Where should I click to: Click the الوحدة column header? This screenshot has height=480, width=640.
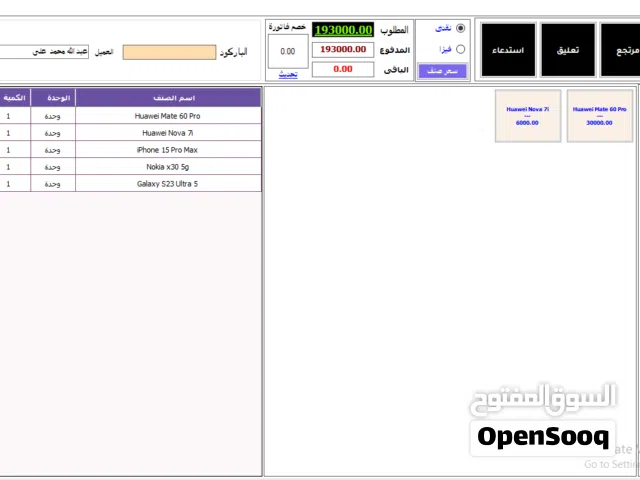tap(53, 98)
